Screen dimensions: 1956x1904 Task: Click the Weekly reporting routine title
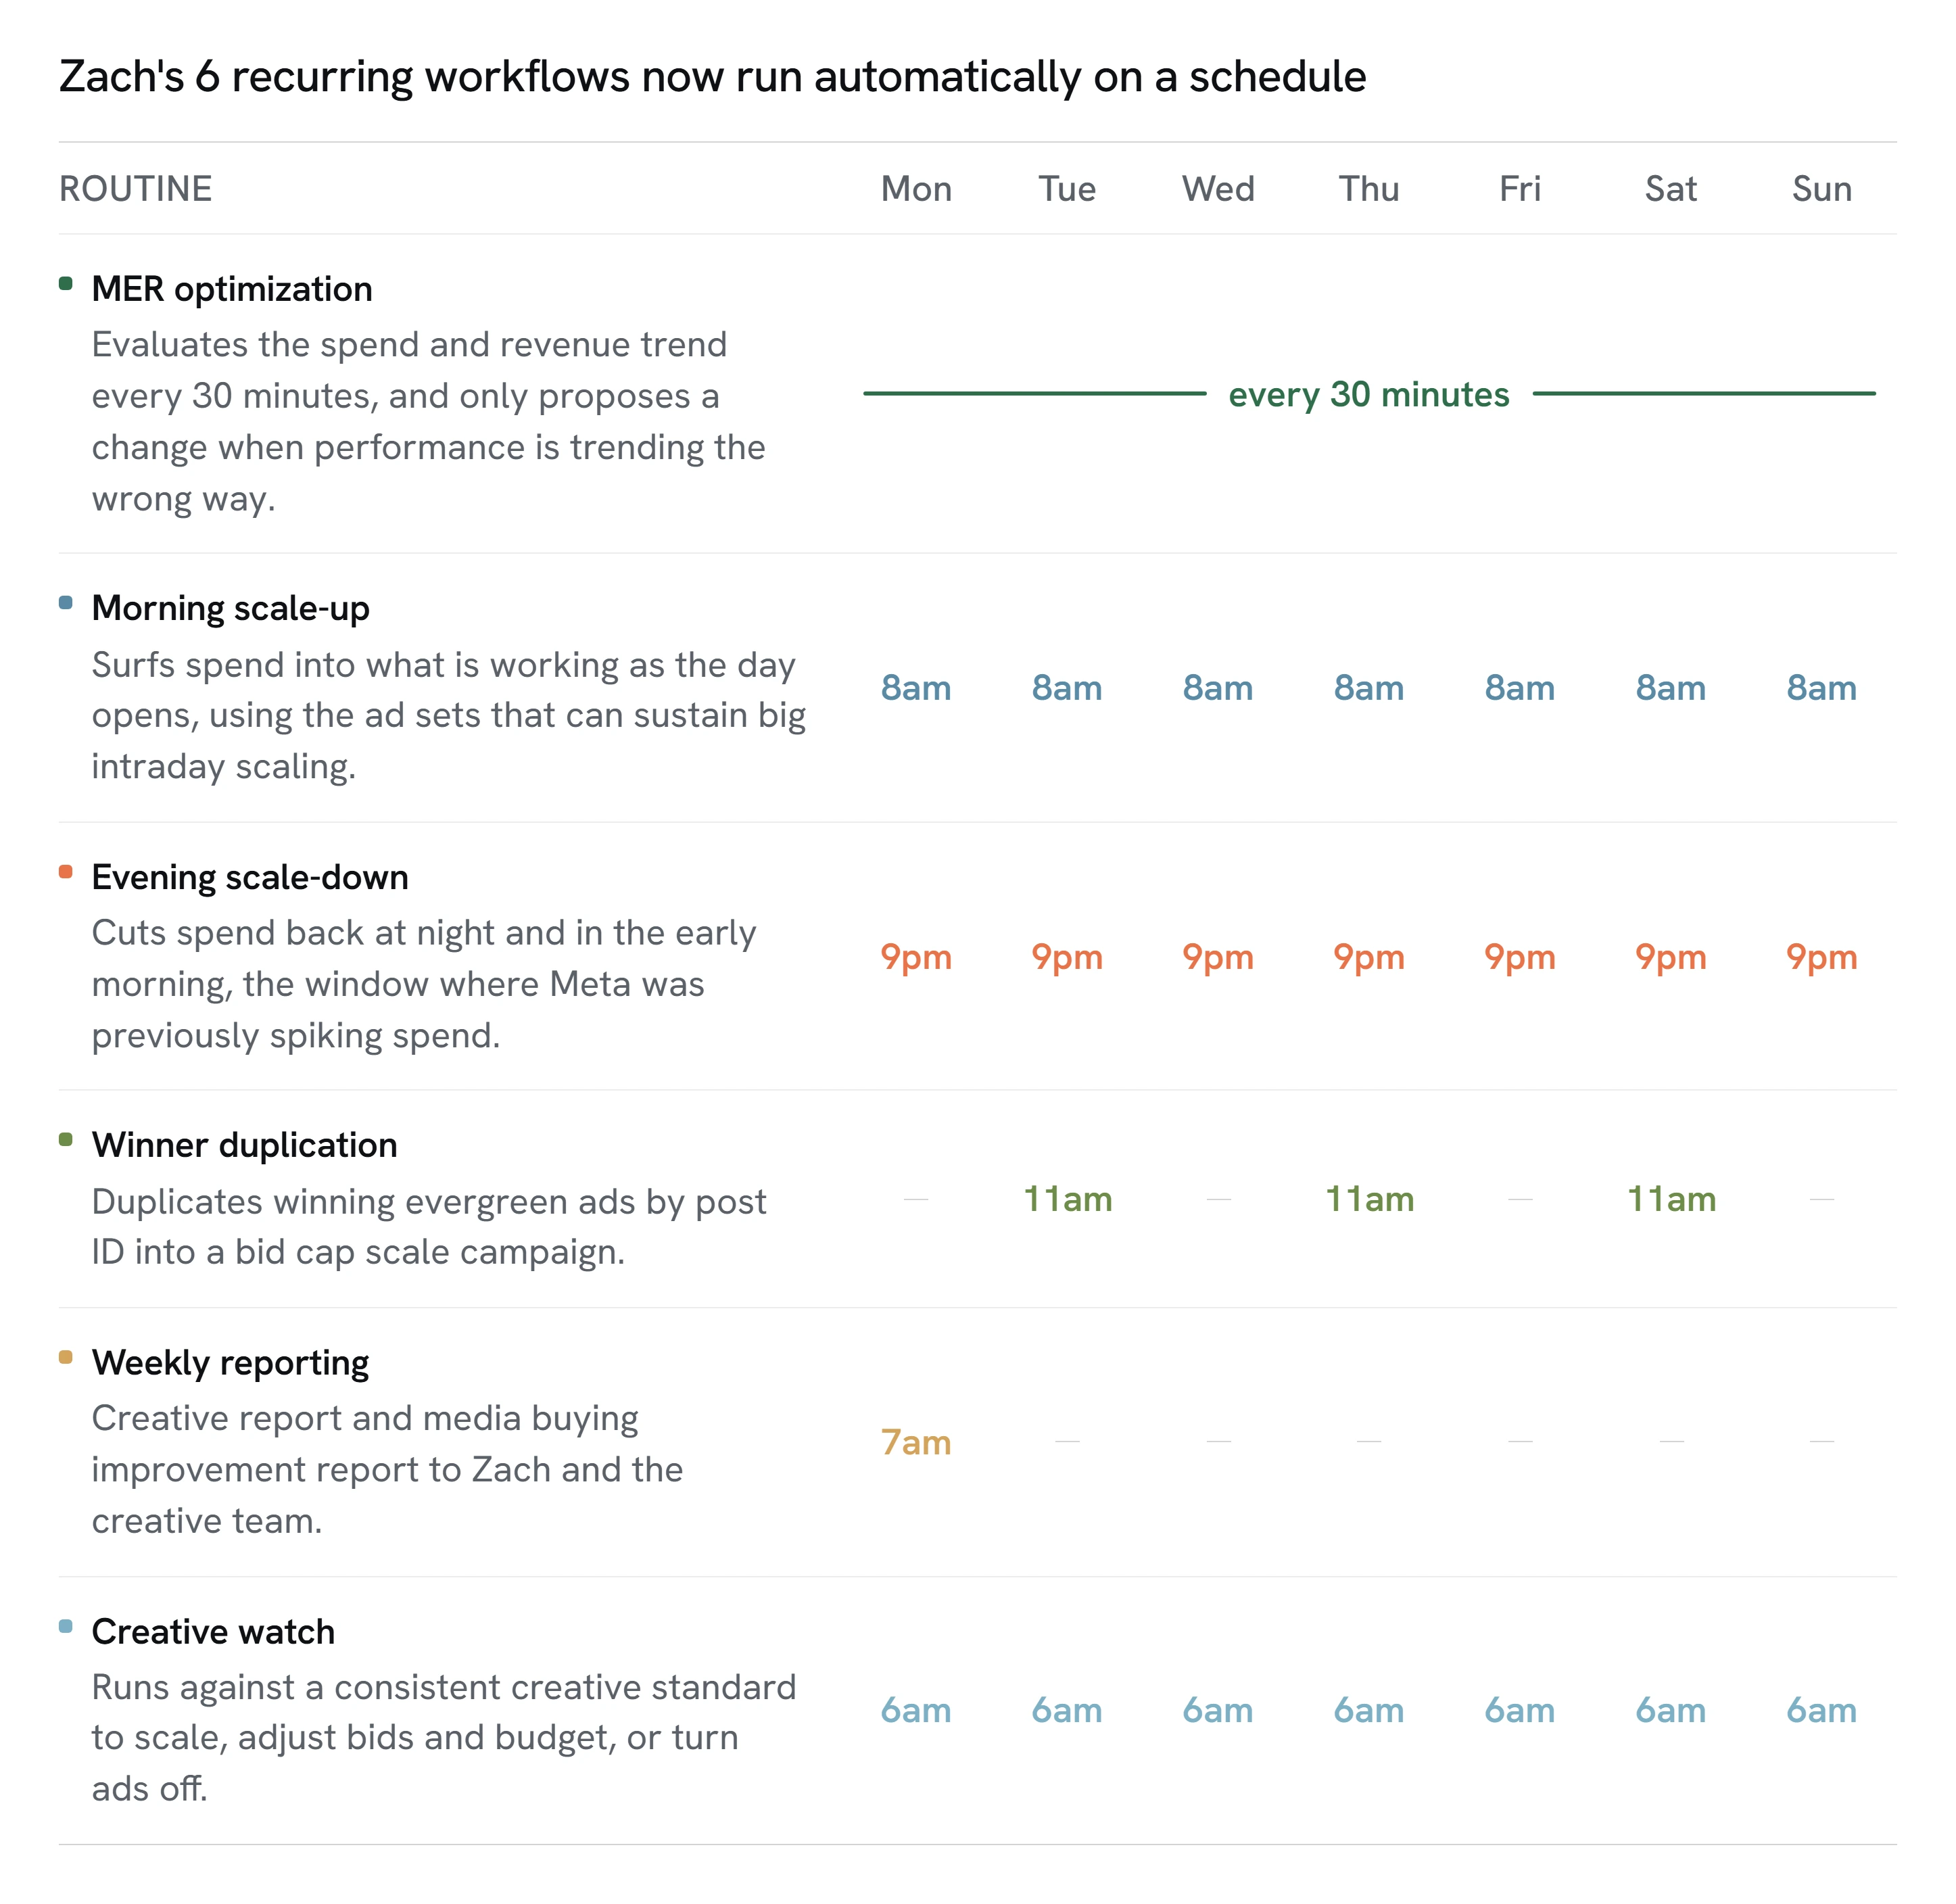(x=230, y=1363)
